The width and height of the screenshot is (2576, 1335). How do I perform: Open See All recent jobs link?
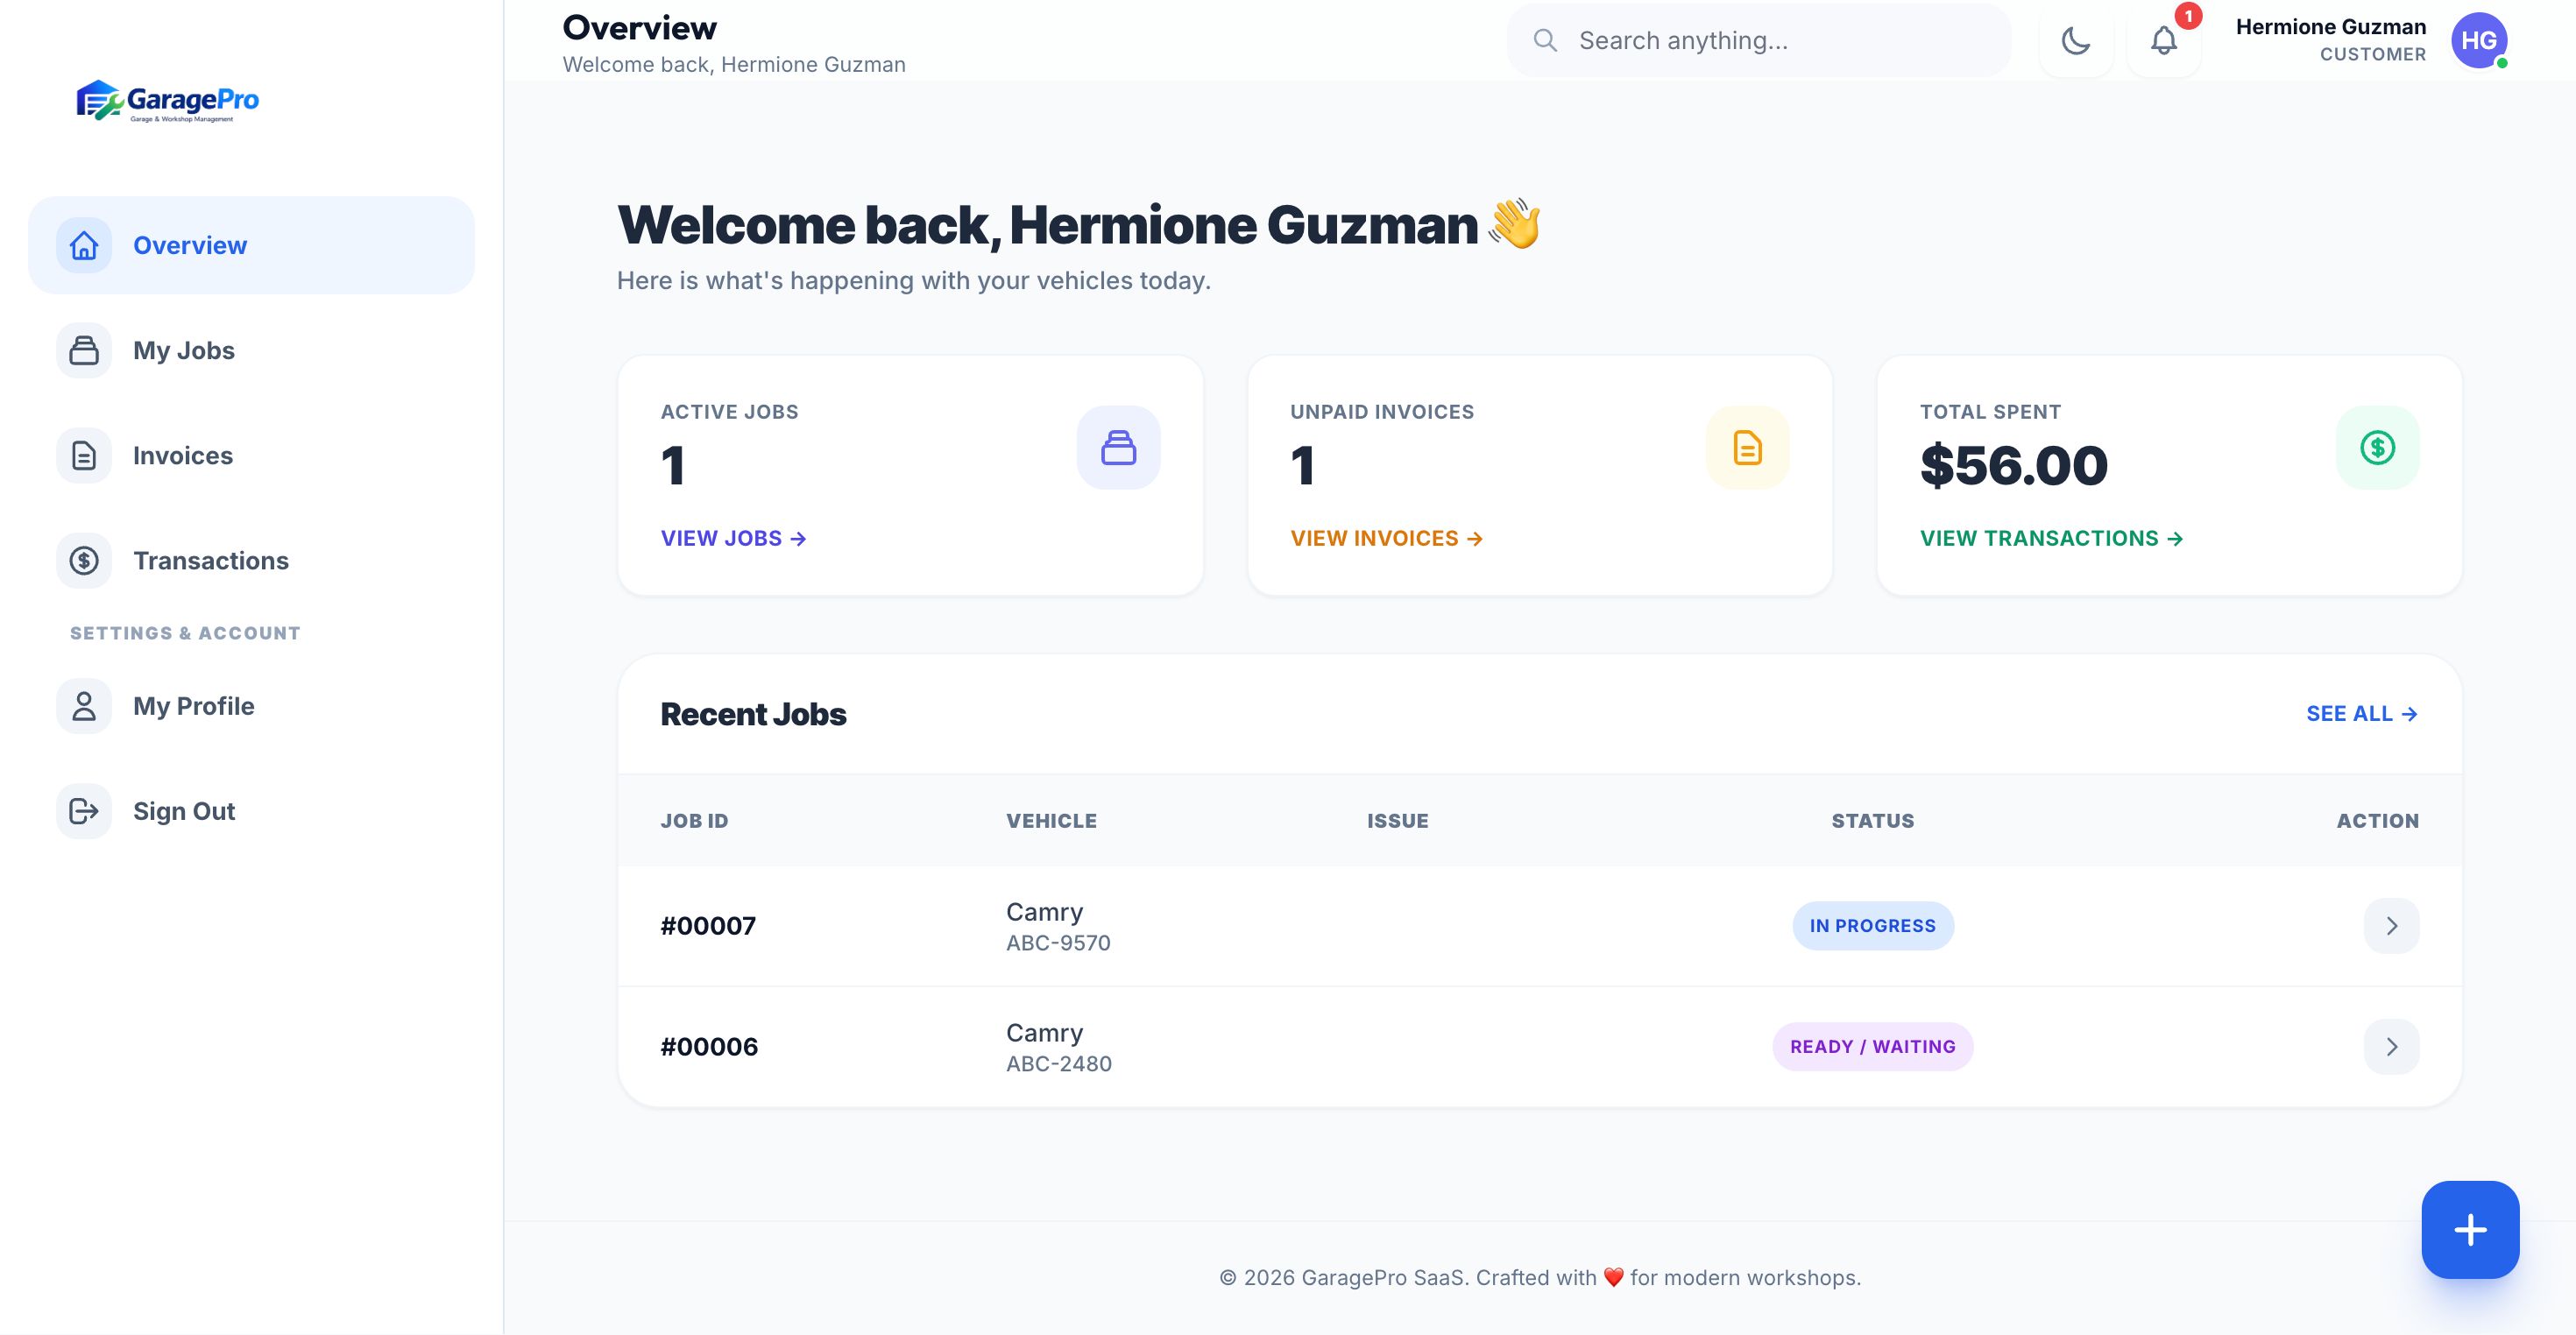coord(2361,714)
